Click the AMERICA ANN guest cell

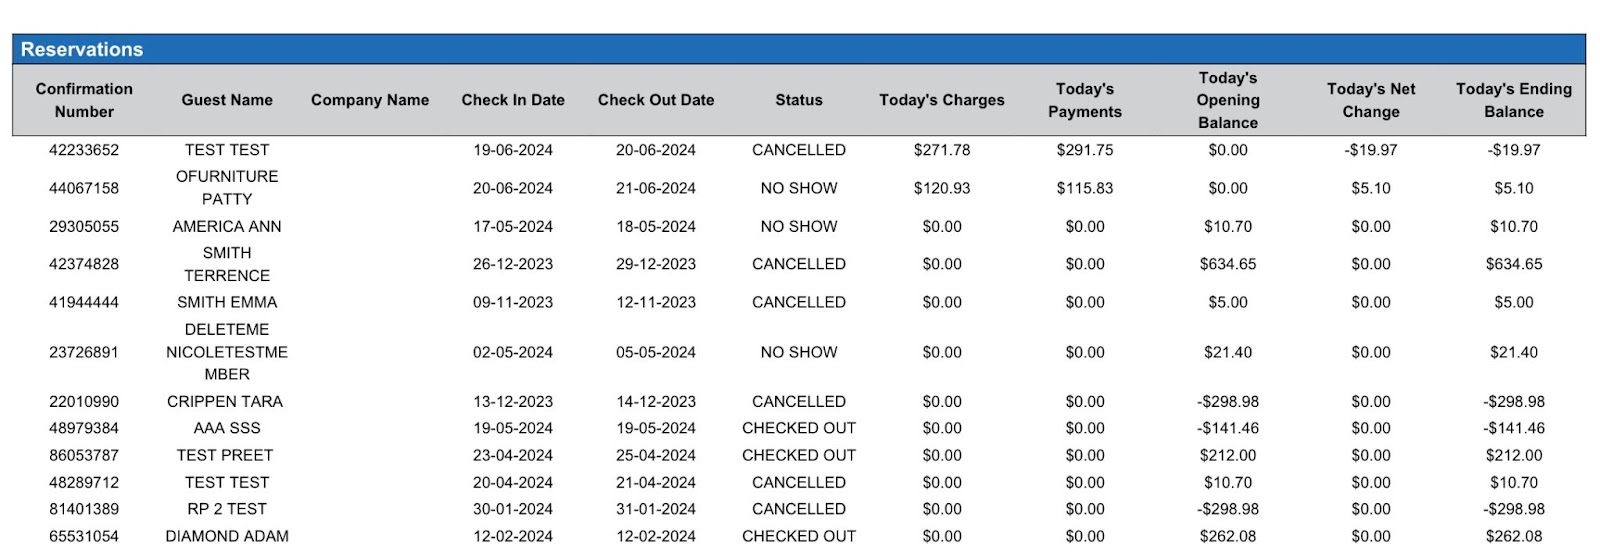point(227,227)
